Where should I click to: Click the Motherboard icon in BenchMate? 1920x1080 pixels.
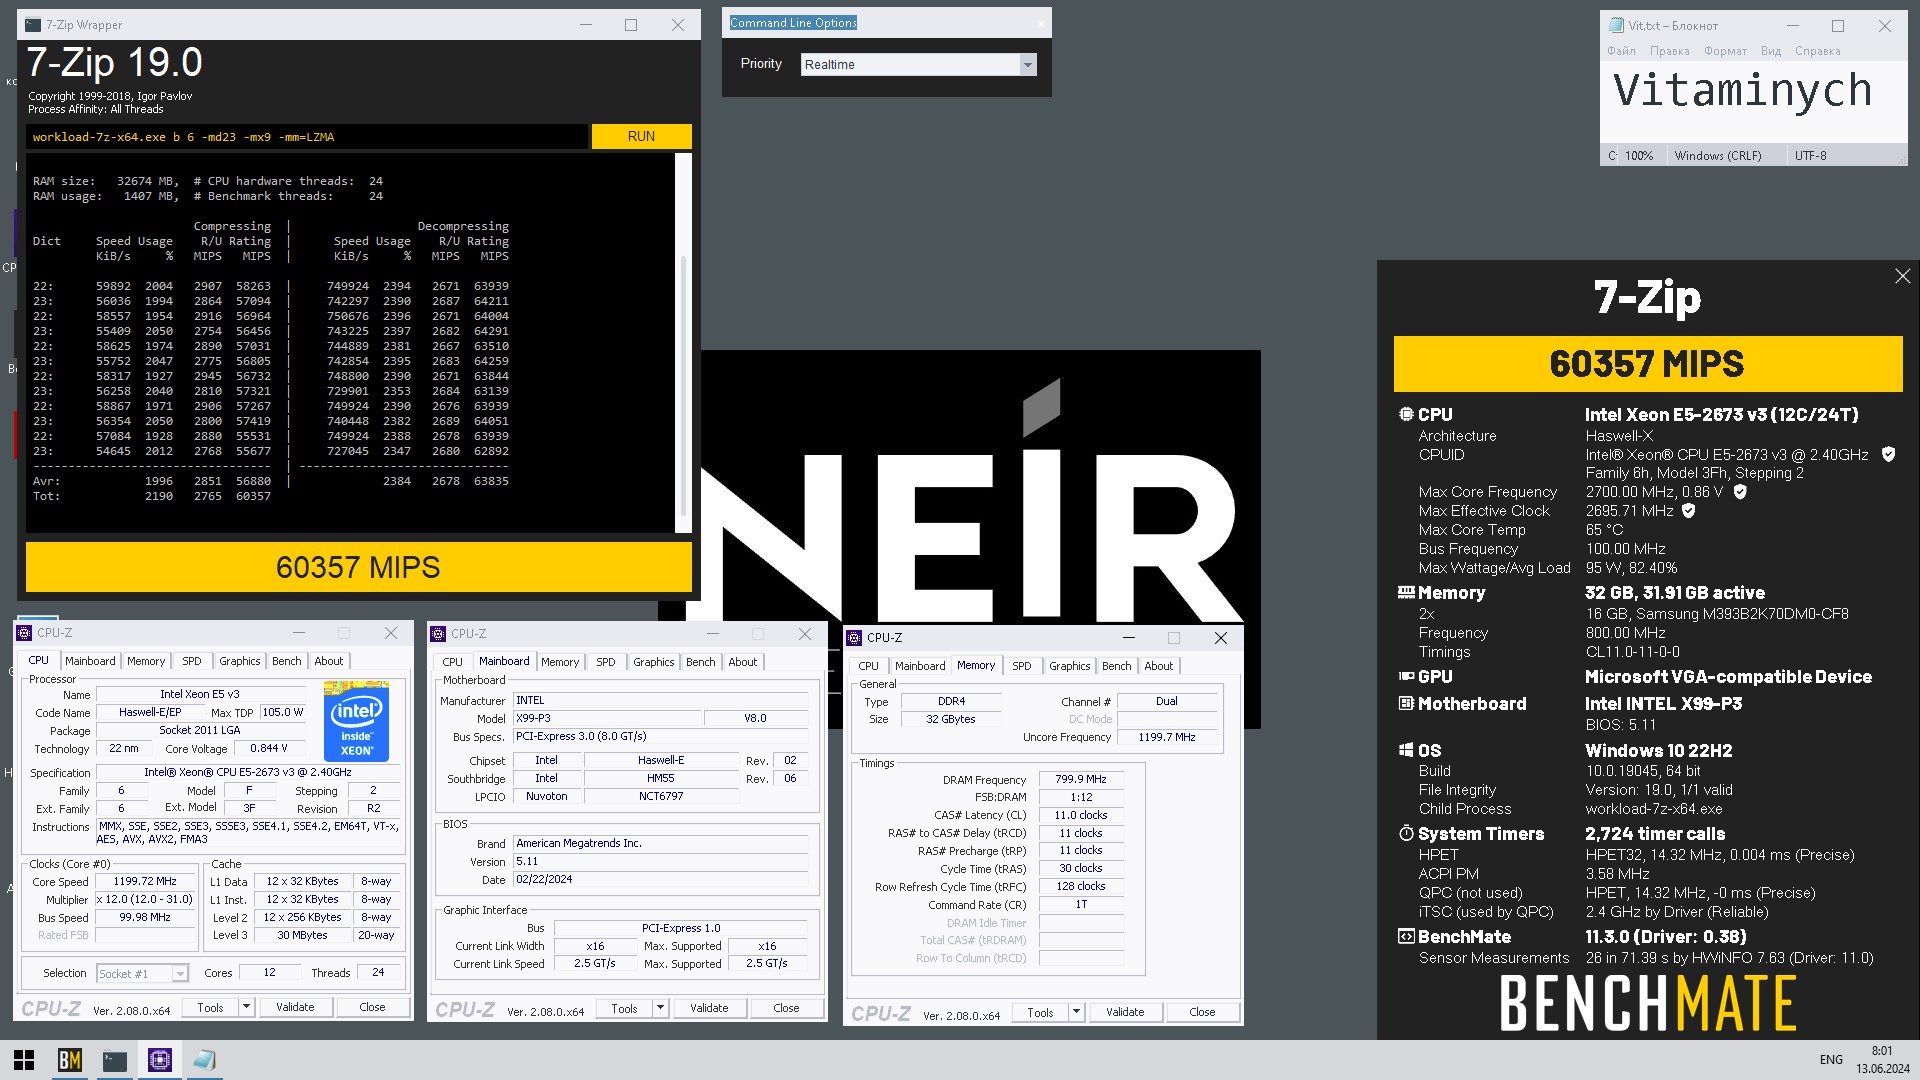click(x=1406, y=704)
